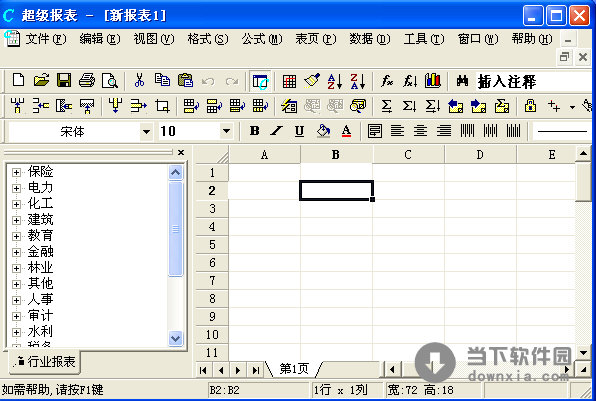The height and width of the screenshot is (401, 596).
Task: Open the 文件(F) menu
Action: pos(46,39)
